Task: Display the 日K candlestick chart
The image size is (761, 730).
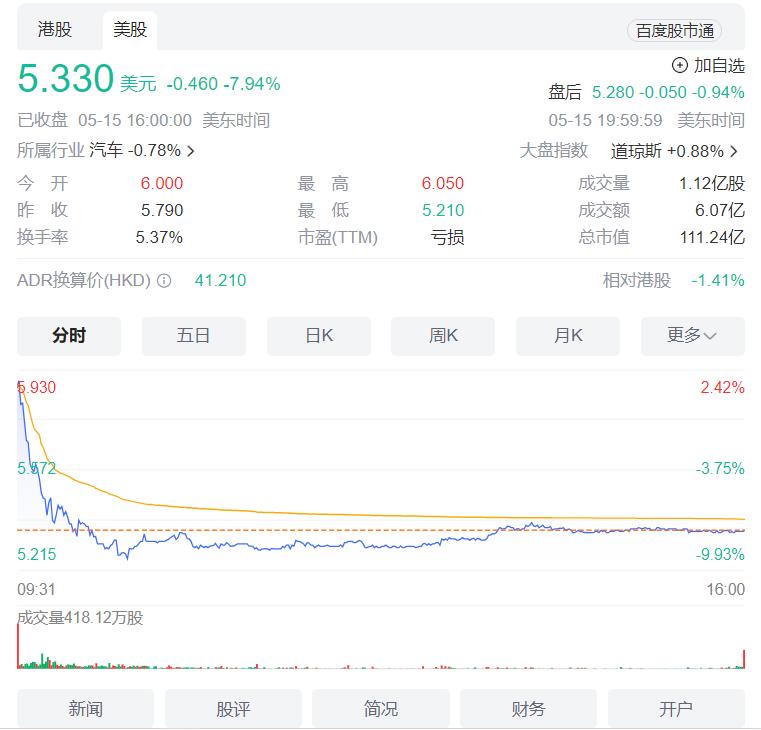Action: click(319, 336)
